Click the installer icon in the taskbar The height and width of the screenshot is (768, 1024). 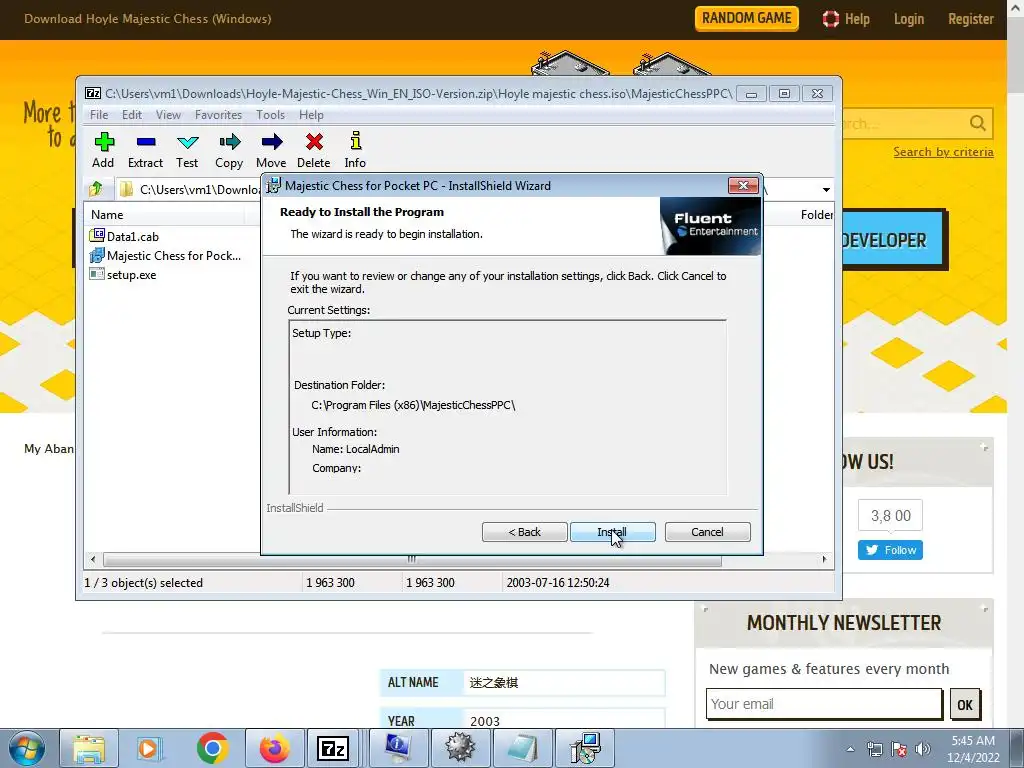[584, 748]
